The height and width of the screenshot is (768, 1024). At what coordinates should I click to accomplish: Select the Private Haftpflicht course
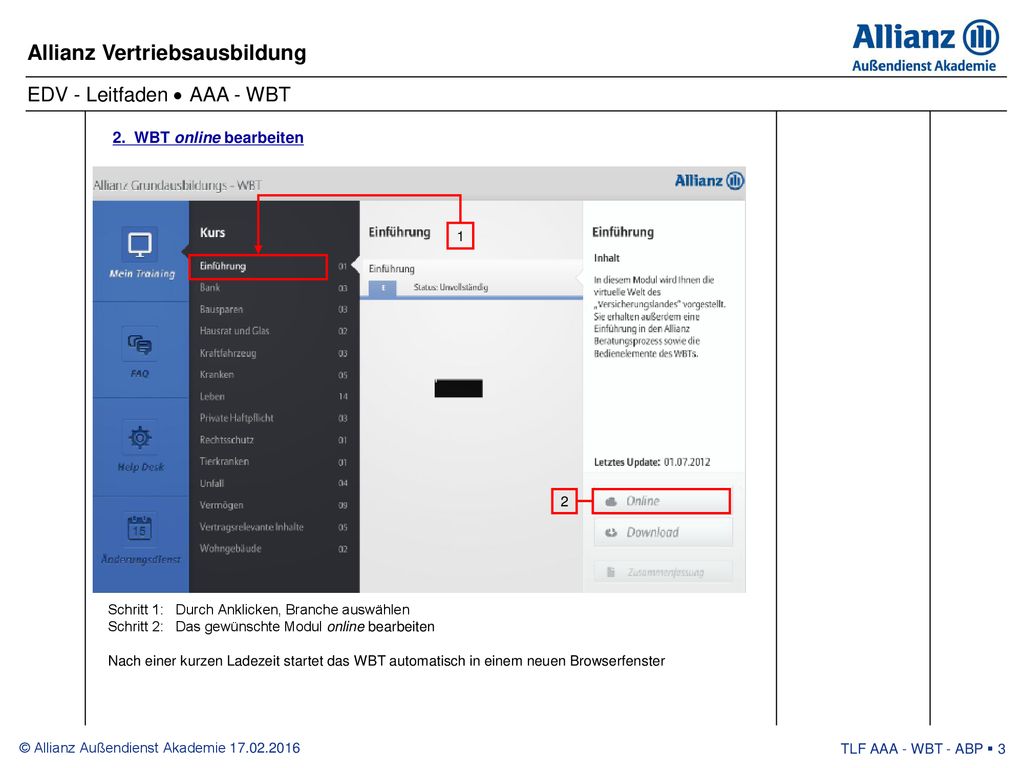pos(274,418)
